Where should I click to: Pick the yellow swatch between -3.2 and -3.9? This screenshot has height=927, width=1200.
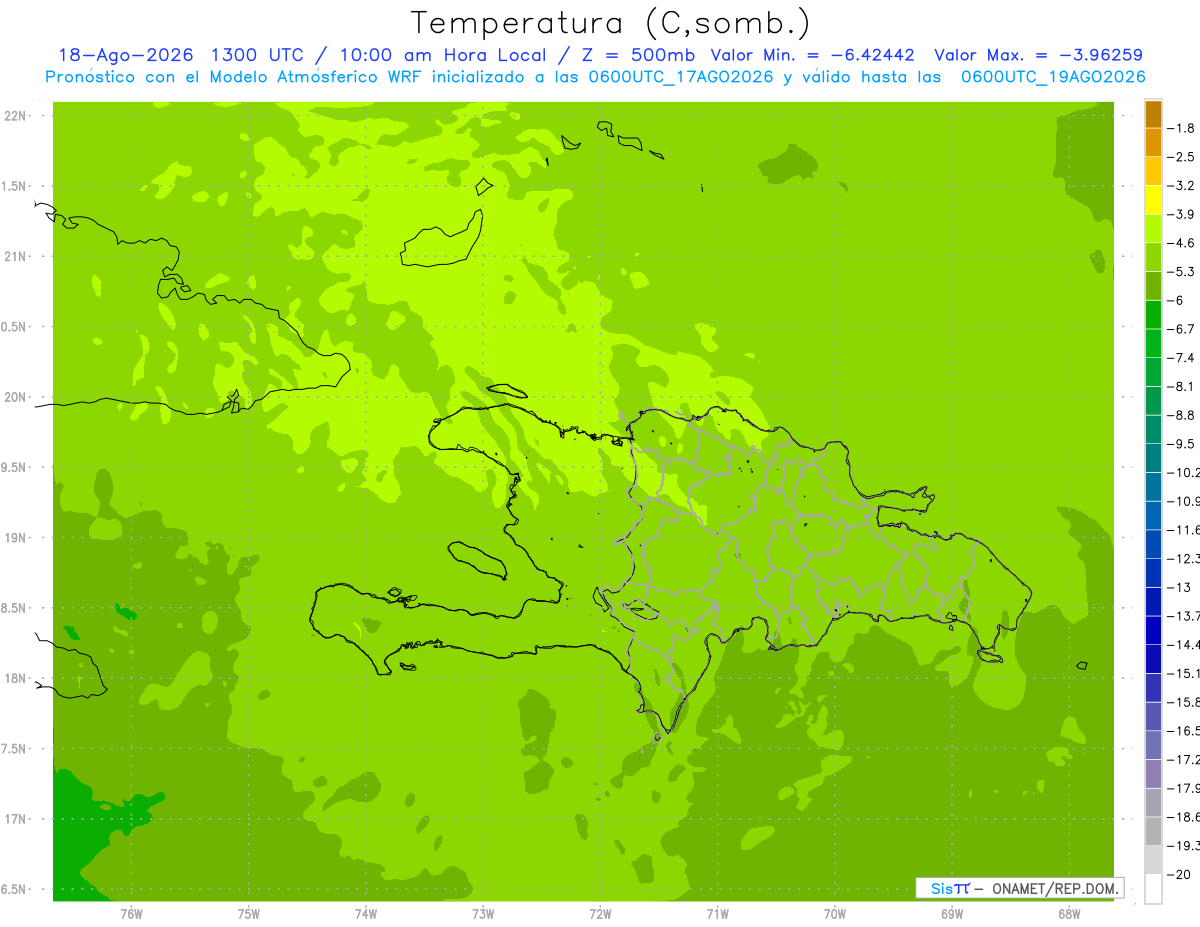tap(1153, 200)
